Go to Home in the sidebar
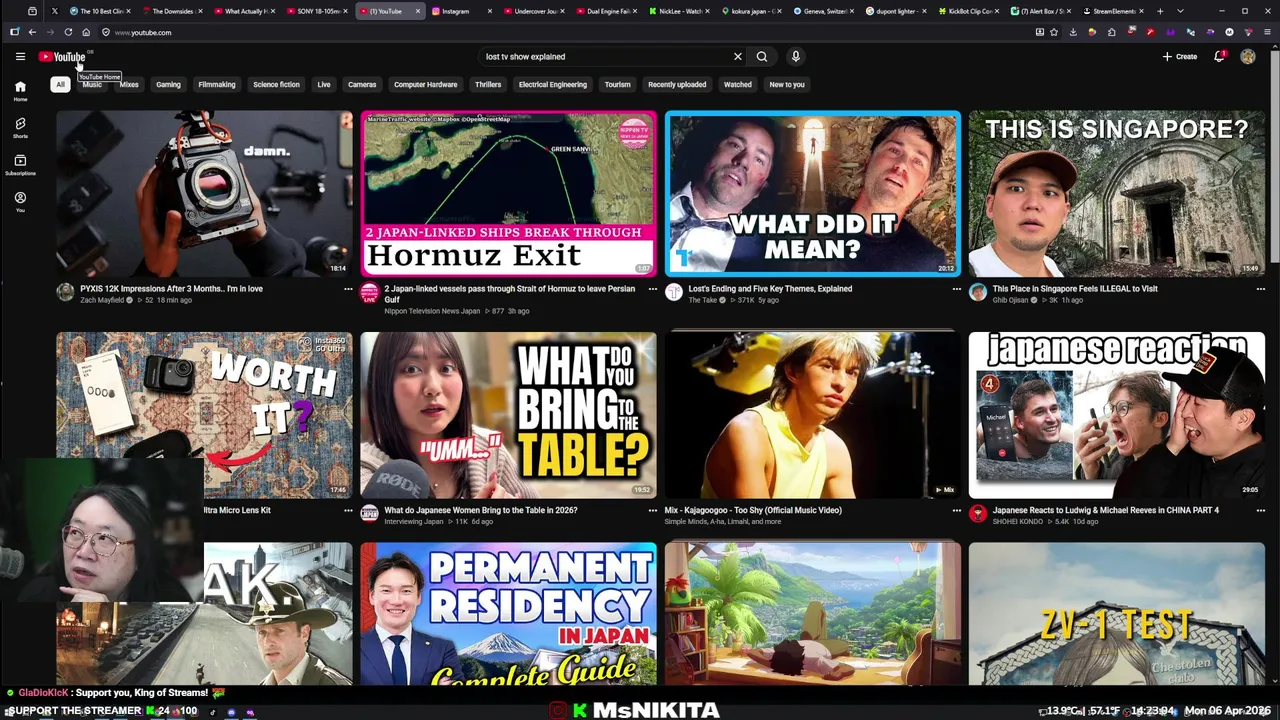 20,91
